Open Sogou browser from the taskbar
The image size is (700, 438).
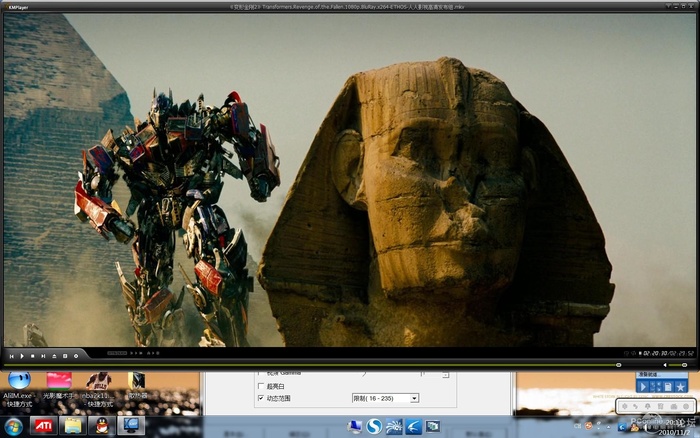coord(374,426)
